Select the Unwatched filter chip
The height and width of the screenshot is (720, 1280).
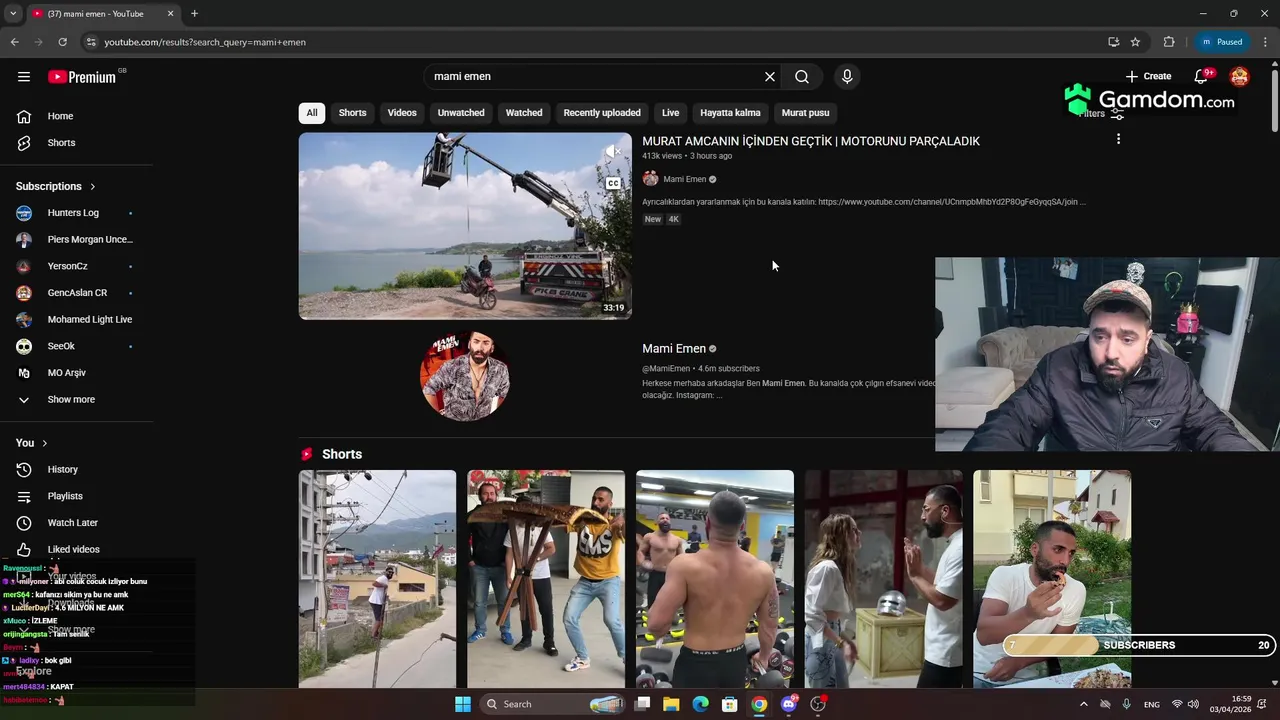pos(461,113)
